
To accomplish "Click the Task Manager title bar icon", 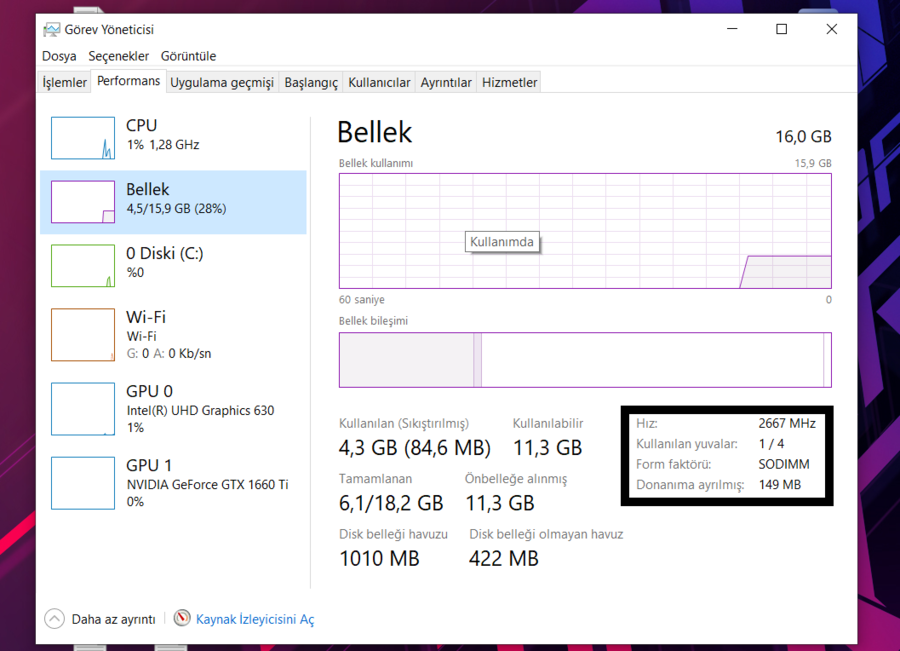I will [x=52, y=30].
